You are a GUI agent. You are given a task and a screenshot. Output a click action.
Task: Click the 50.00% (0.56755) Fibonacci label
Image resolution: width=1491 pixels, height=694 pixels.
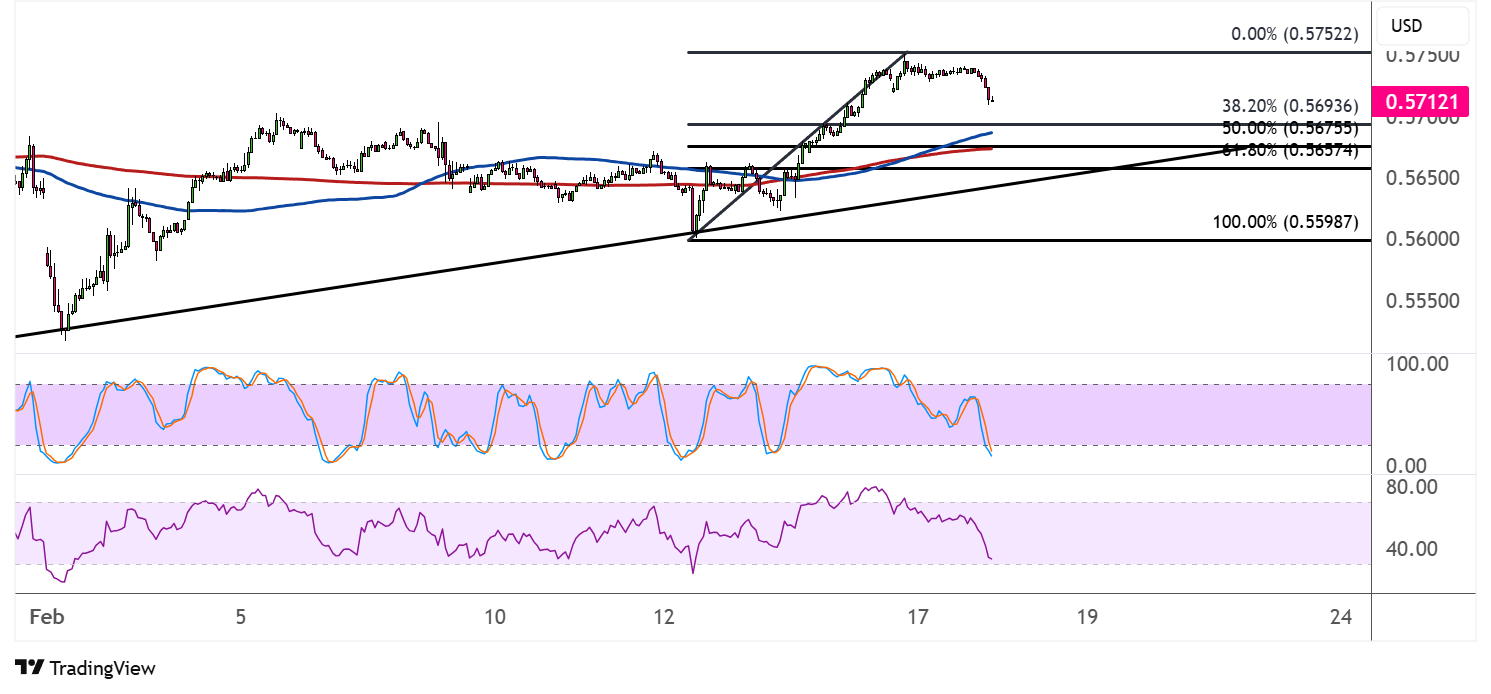pyautogui.click(x=1290, y=128)
